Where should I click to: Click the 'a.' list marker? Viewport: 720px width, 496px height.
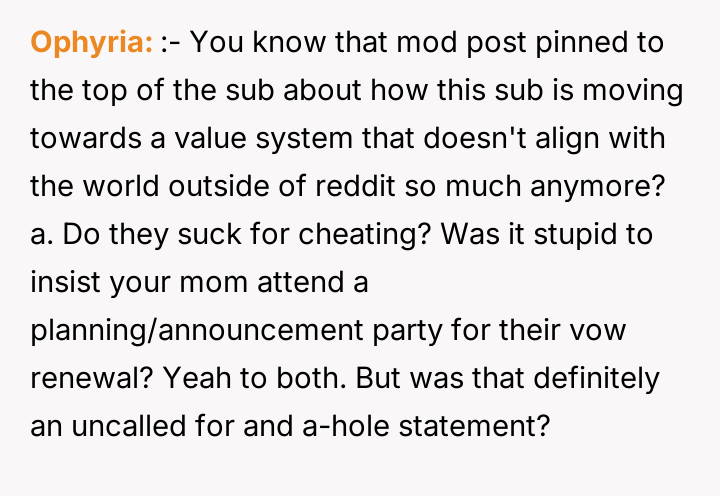42,235
